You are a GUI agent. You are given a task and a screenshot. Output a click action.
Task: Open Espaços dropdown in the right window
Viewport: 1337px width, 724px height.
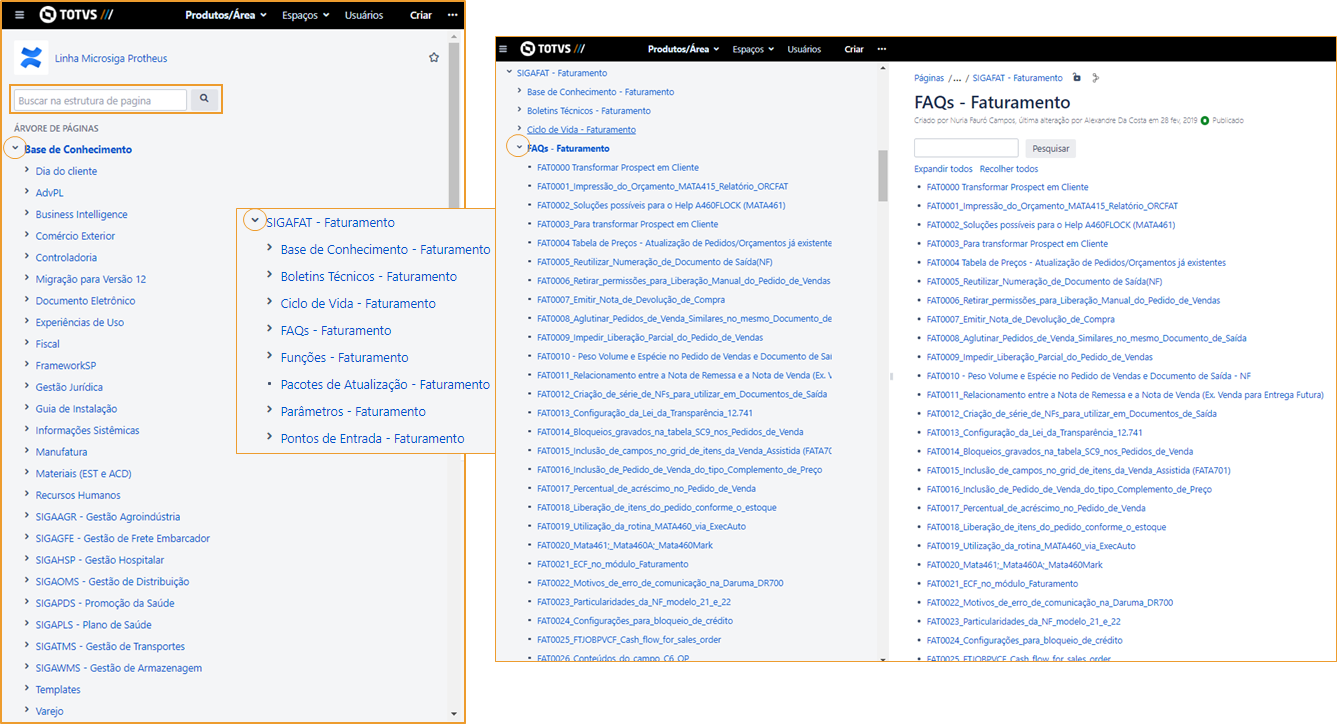pos(754,49)
